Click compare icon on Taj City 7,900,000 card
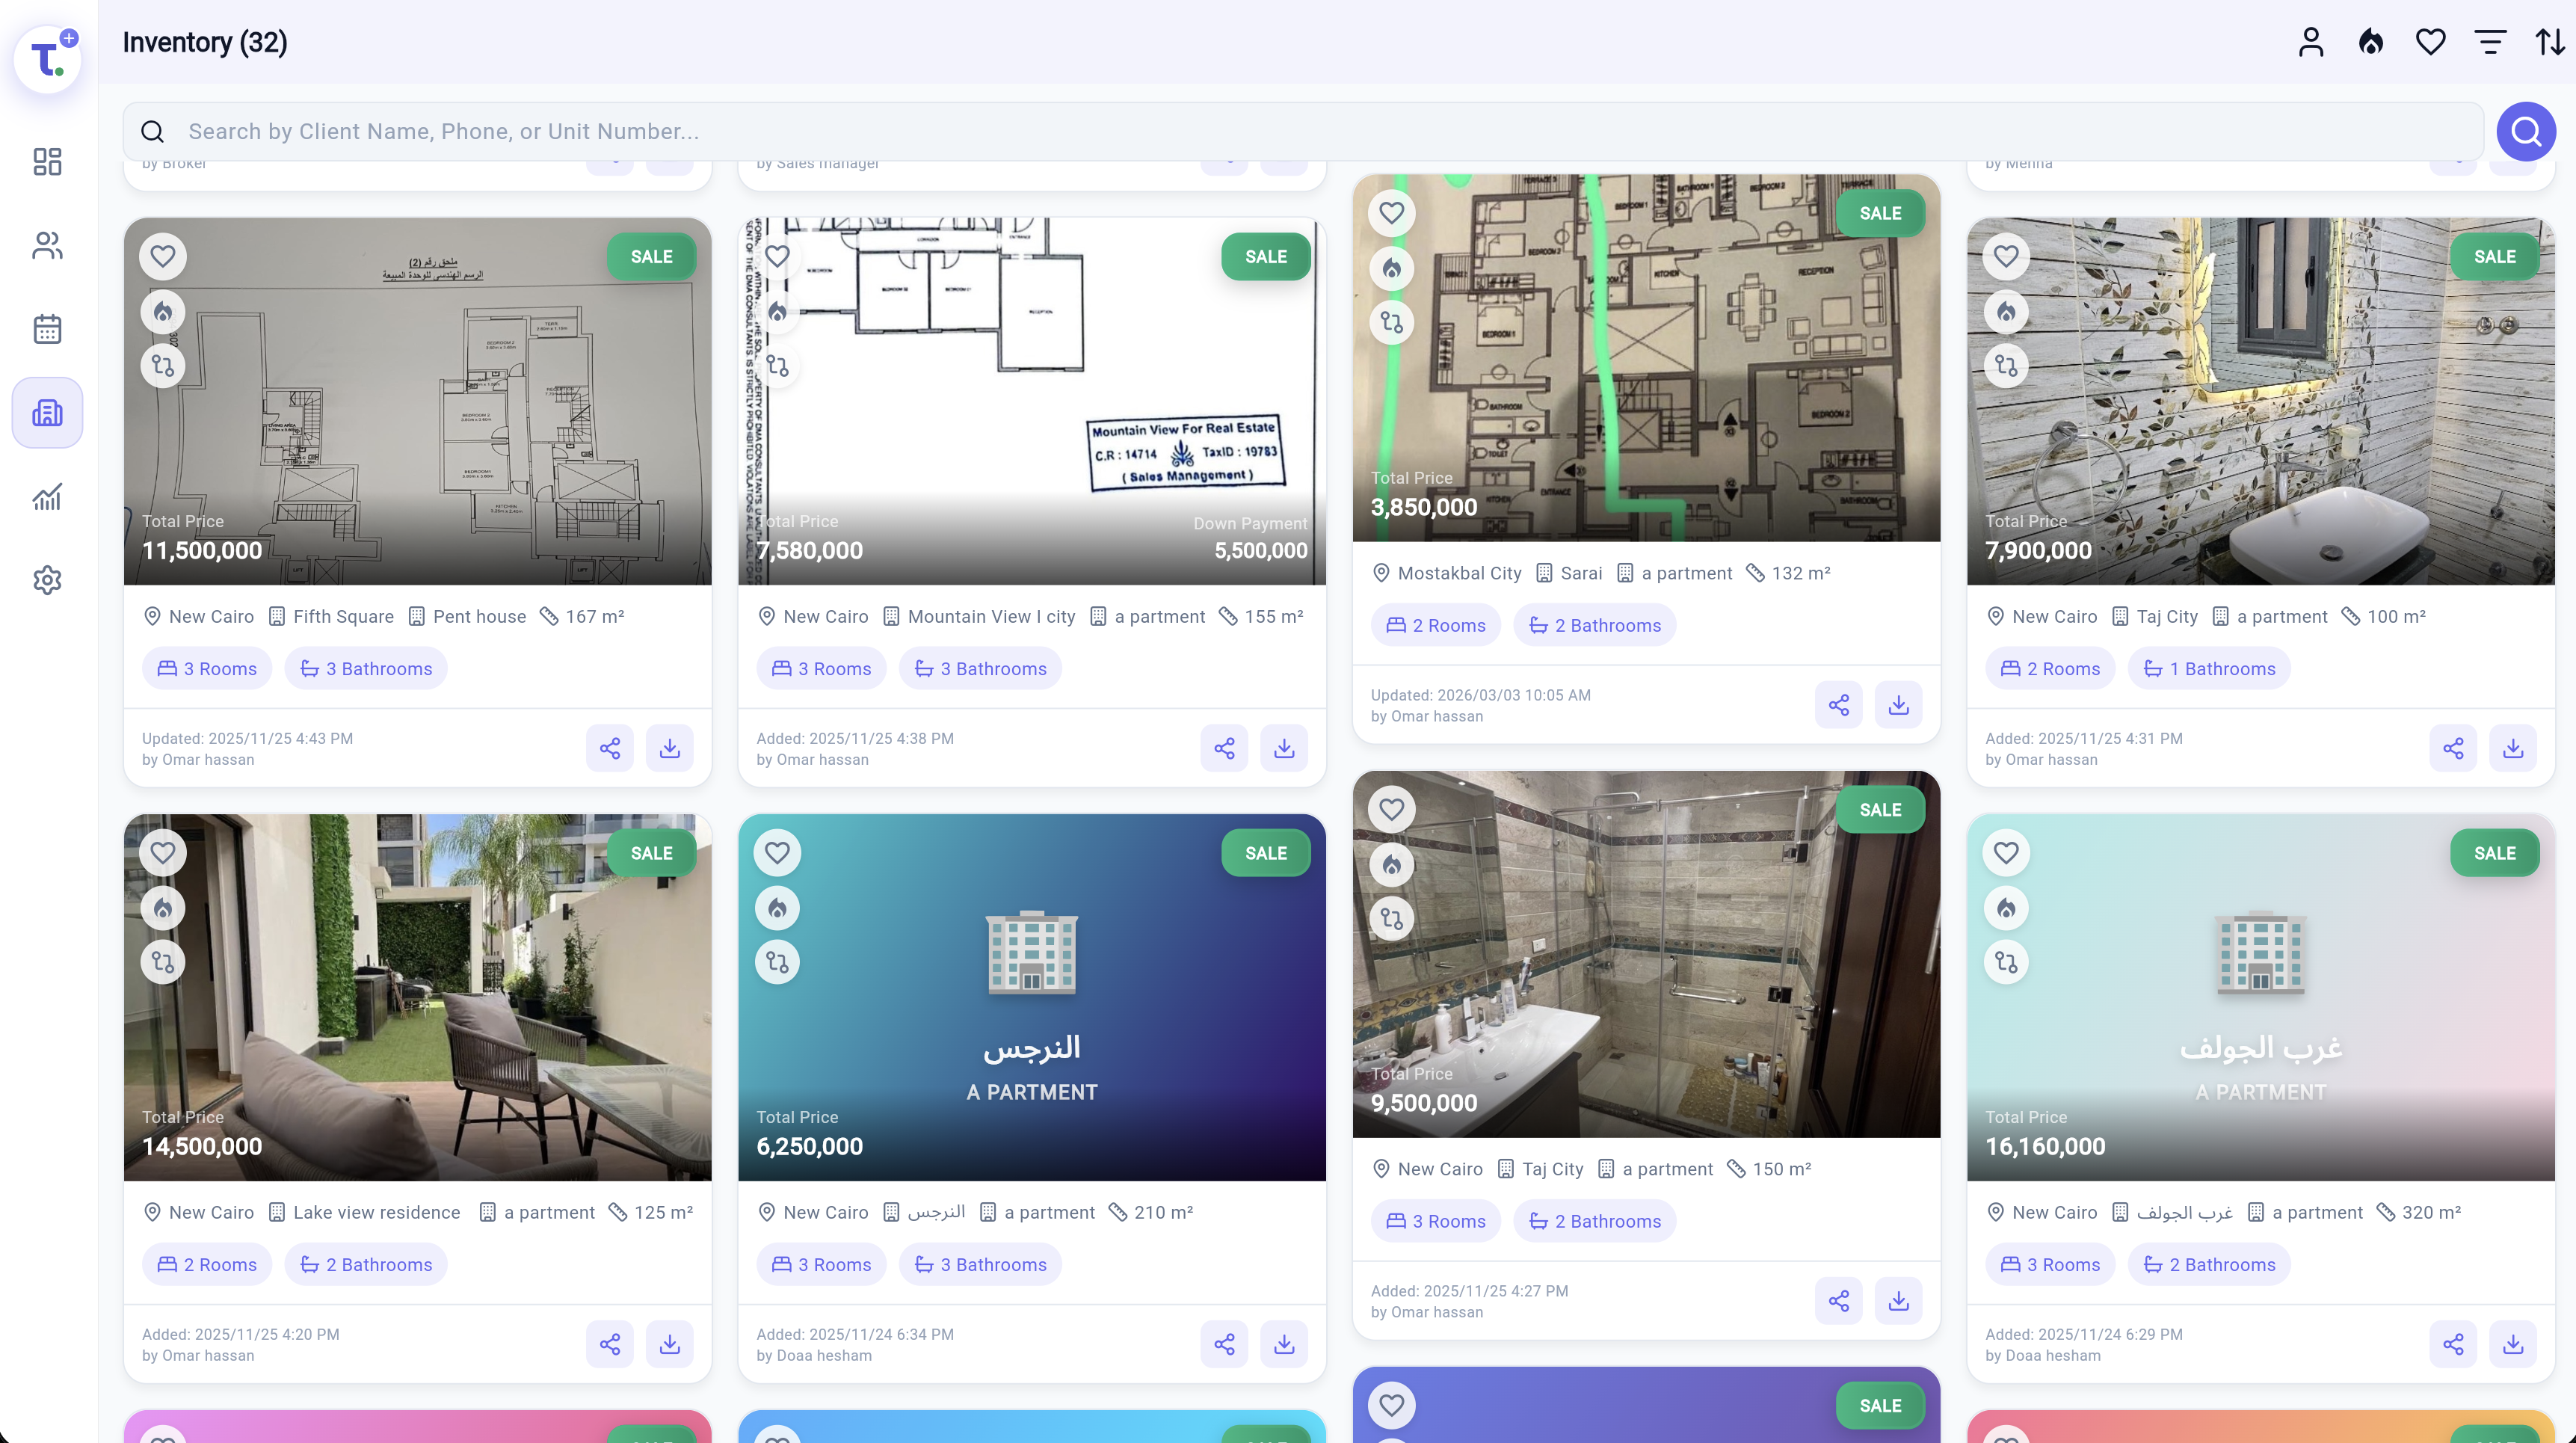The width and height of the screenshot is (2576, 1443). pyautogui.click(x=2007, y=365)
